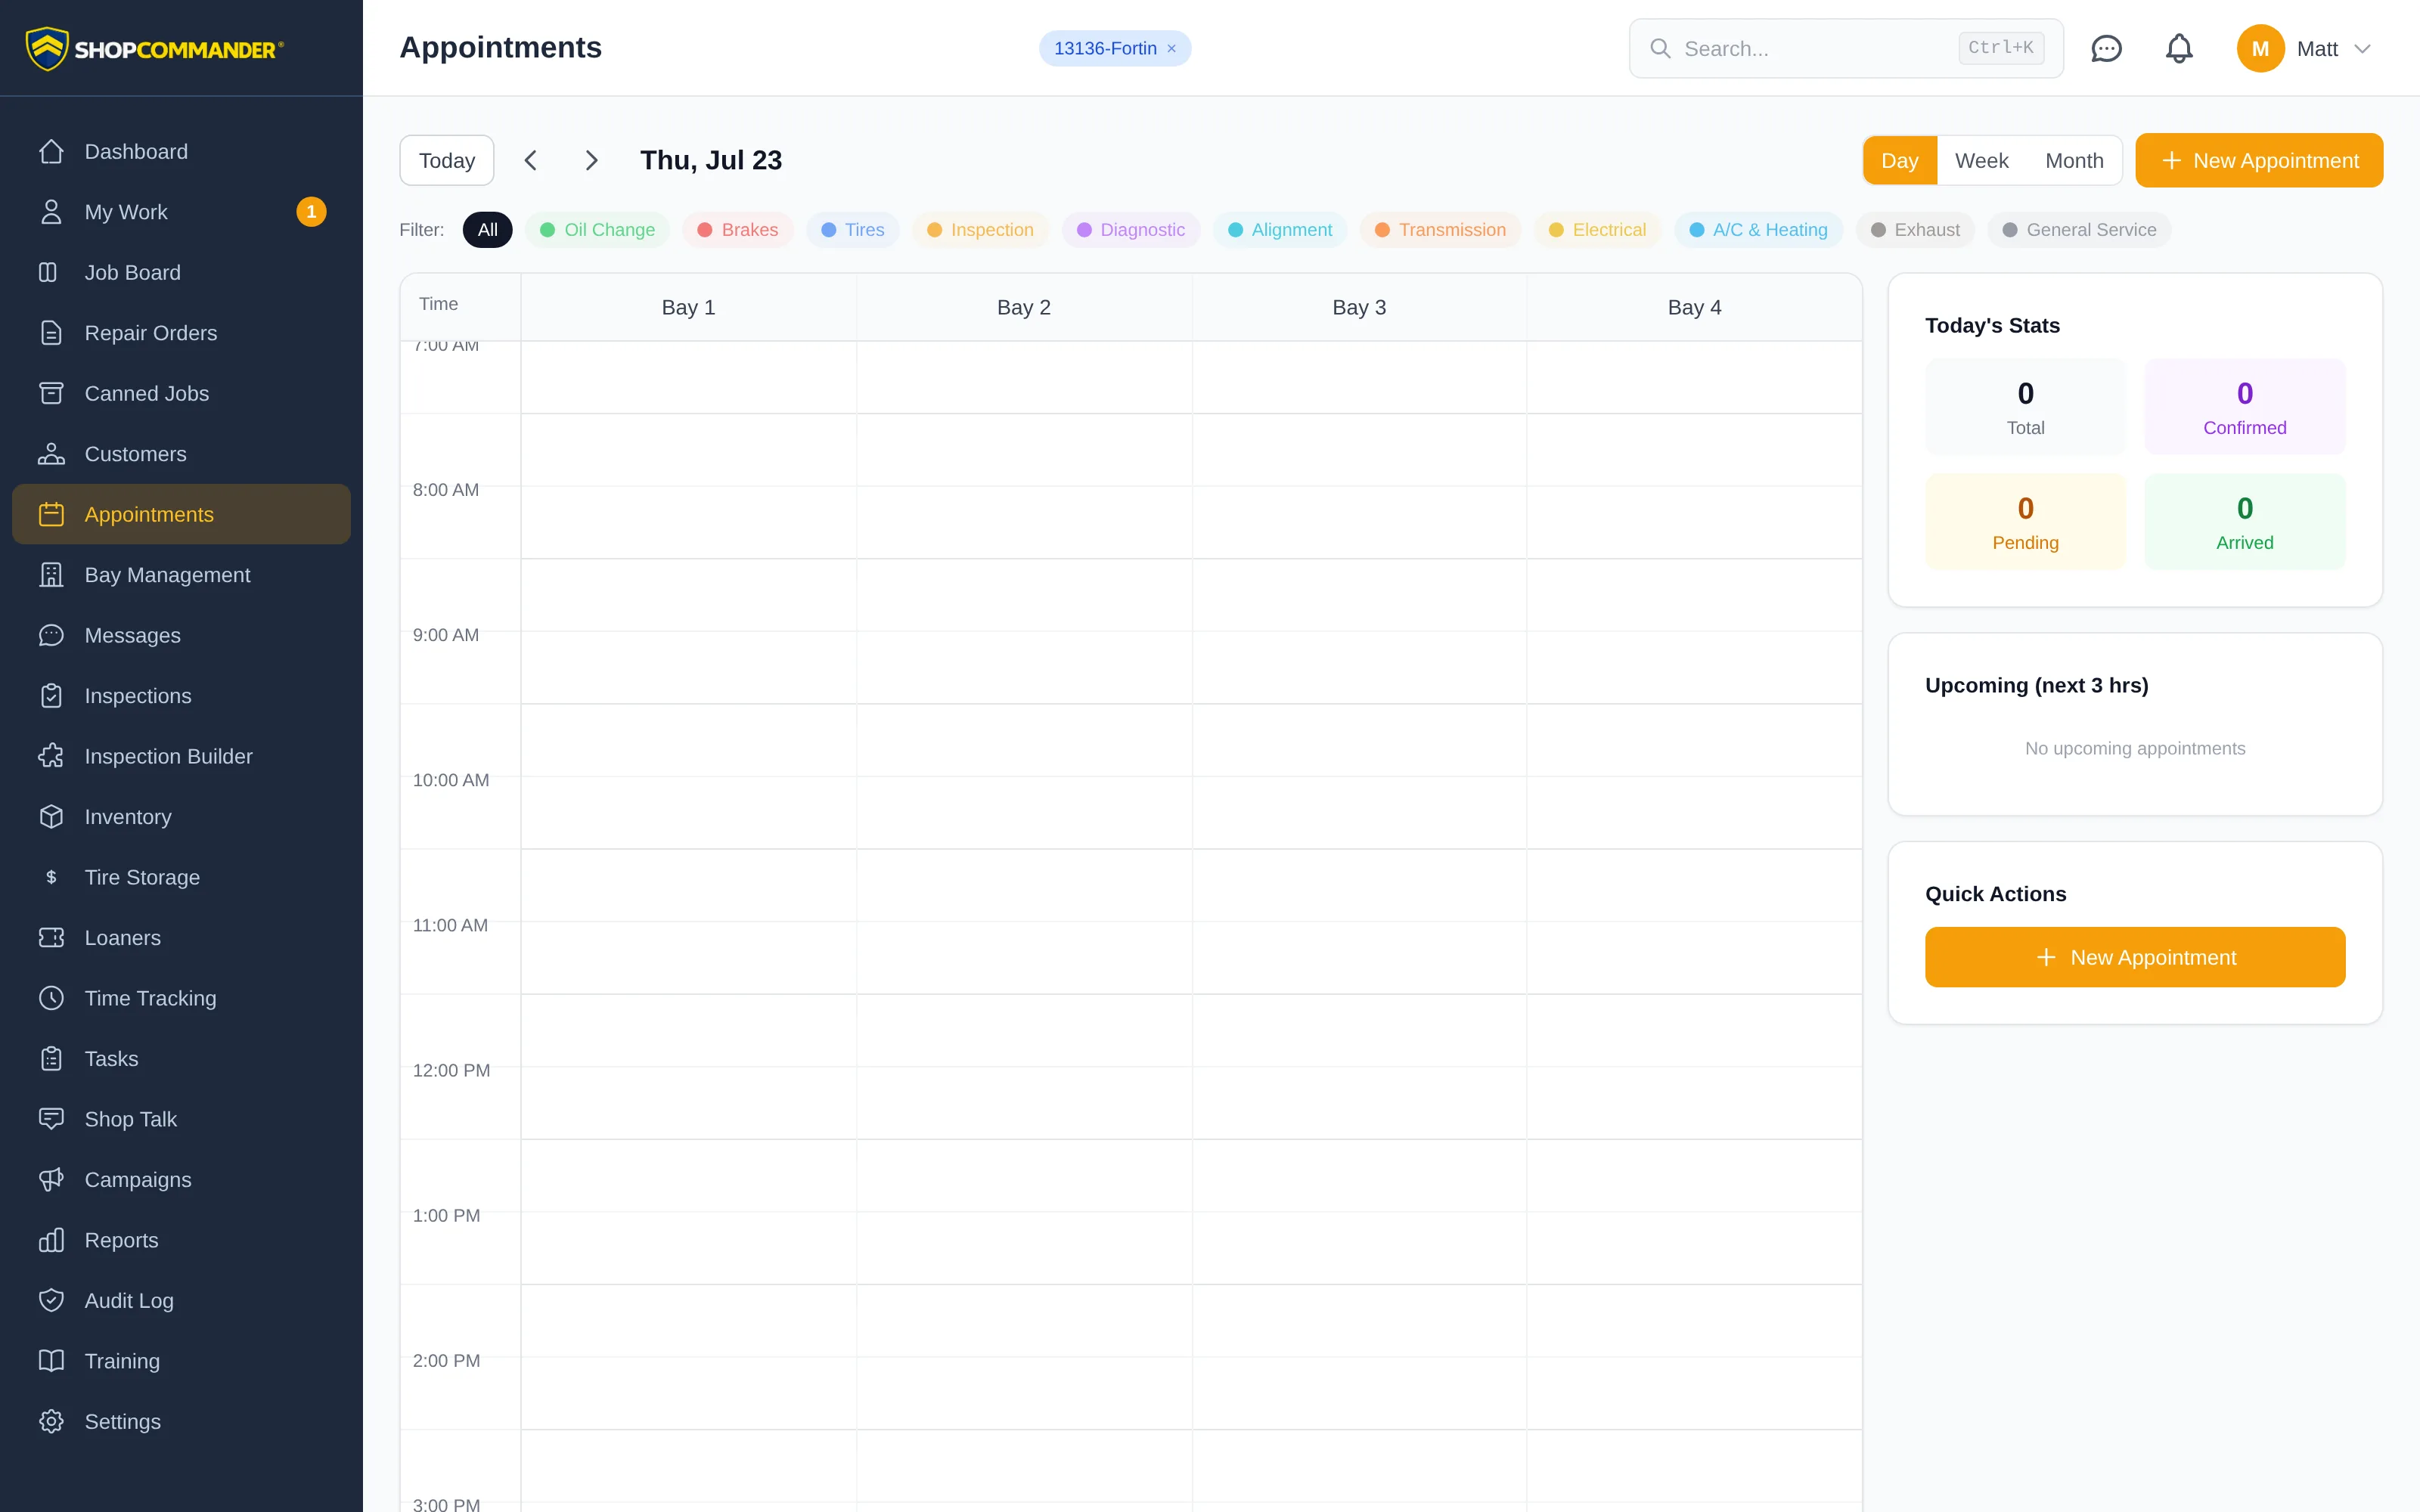
Task: Go to previous day arrow
Action: coord(531,160)
